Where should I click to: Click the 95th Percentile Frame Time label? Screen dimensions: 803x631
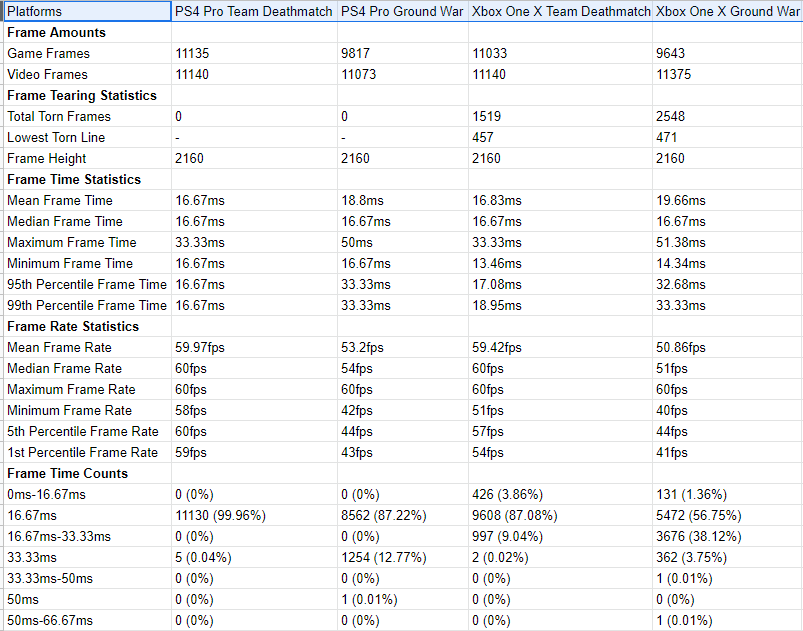[87, 284]
